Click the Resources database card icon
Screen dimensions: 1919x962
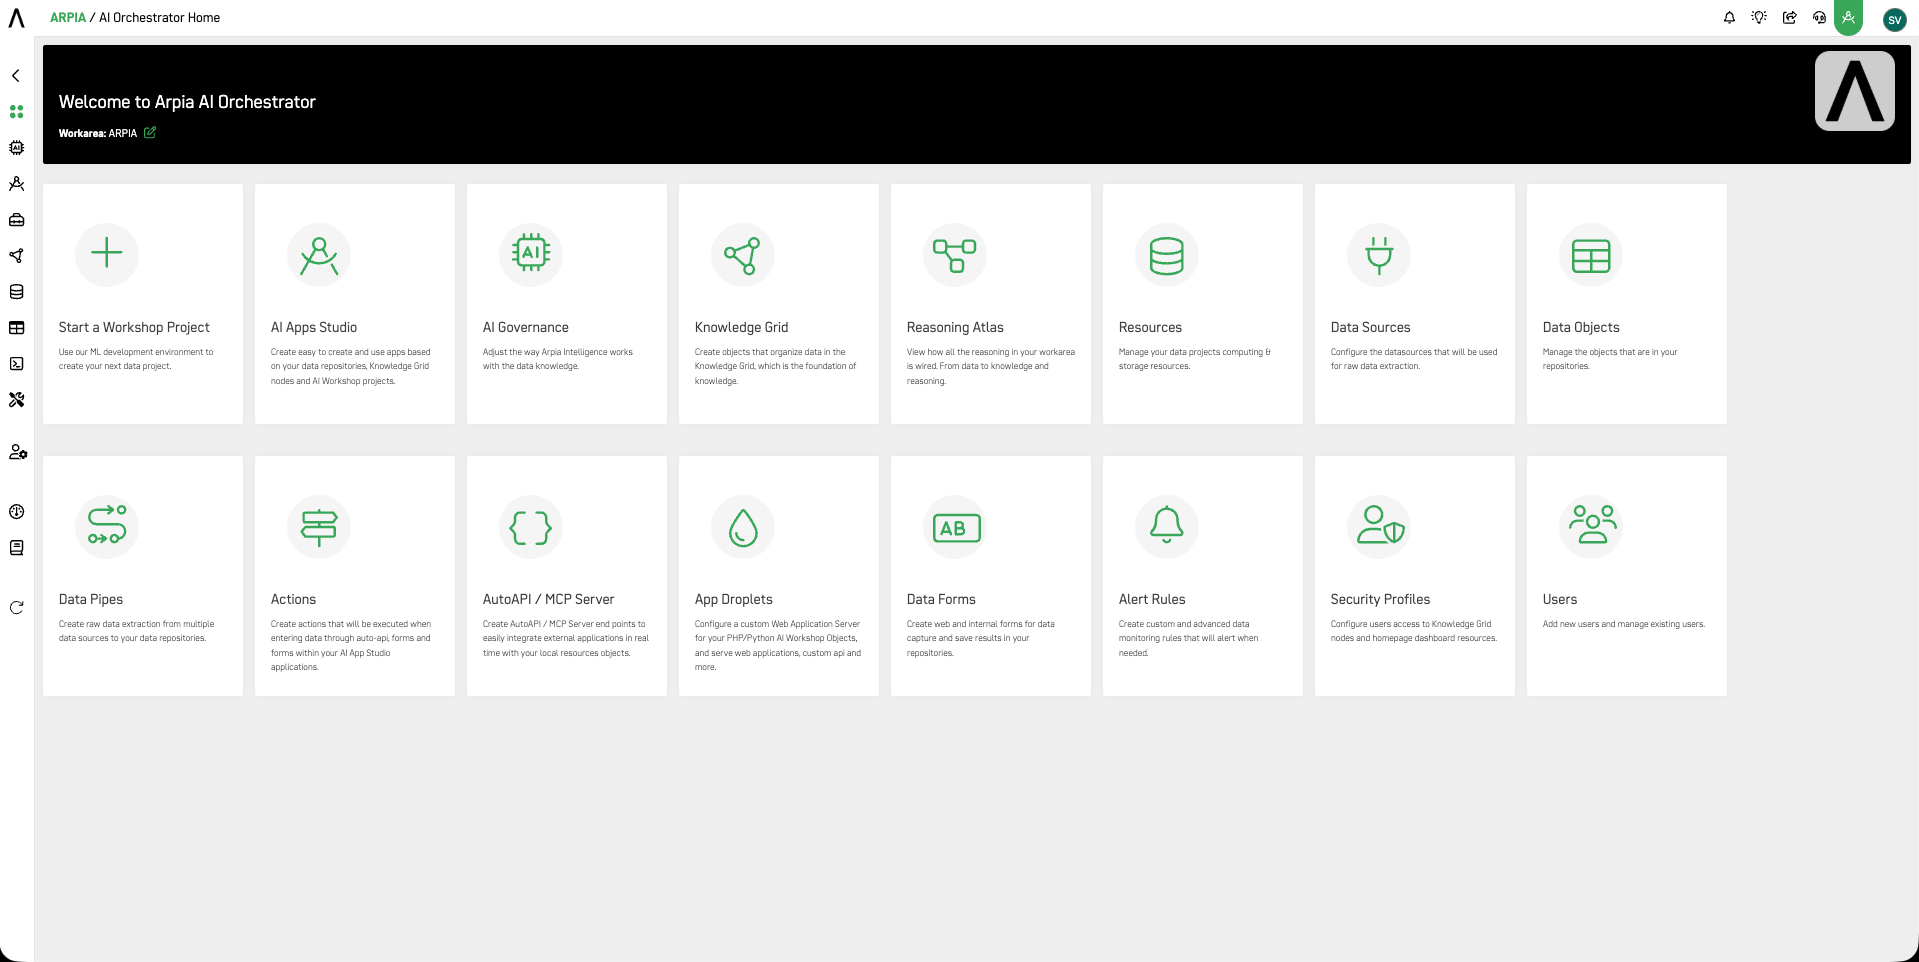pyautogui.click(x=1167, y=254)
